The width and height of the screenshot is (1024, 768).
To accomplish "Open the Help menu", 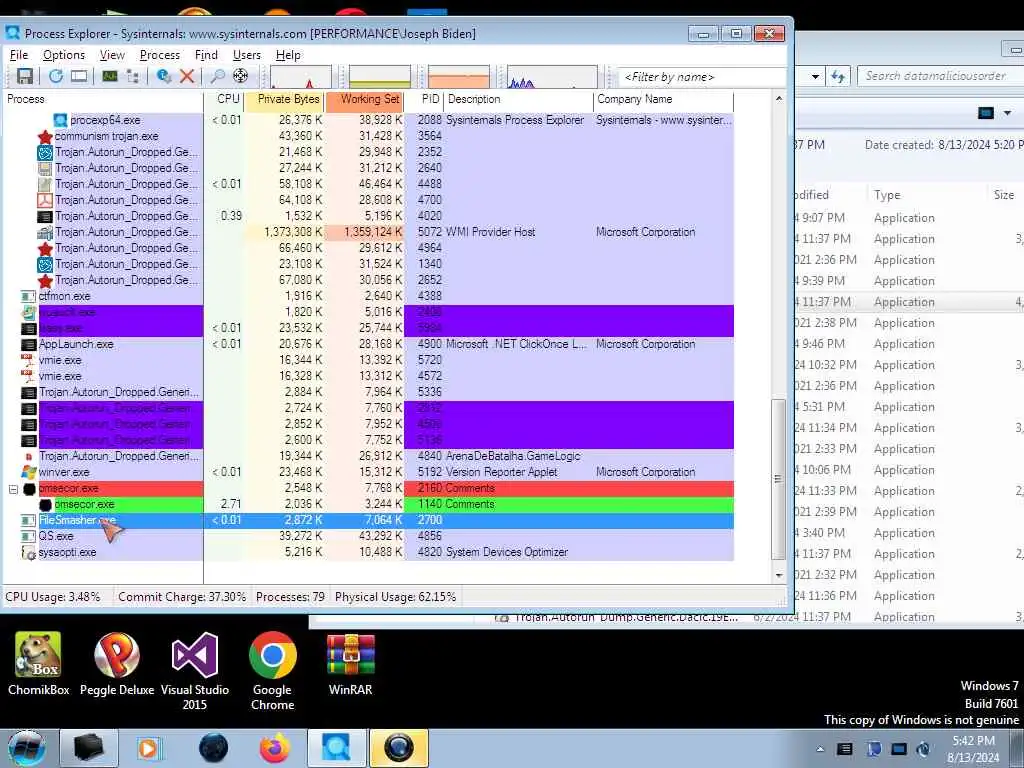I will point(288,55).
